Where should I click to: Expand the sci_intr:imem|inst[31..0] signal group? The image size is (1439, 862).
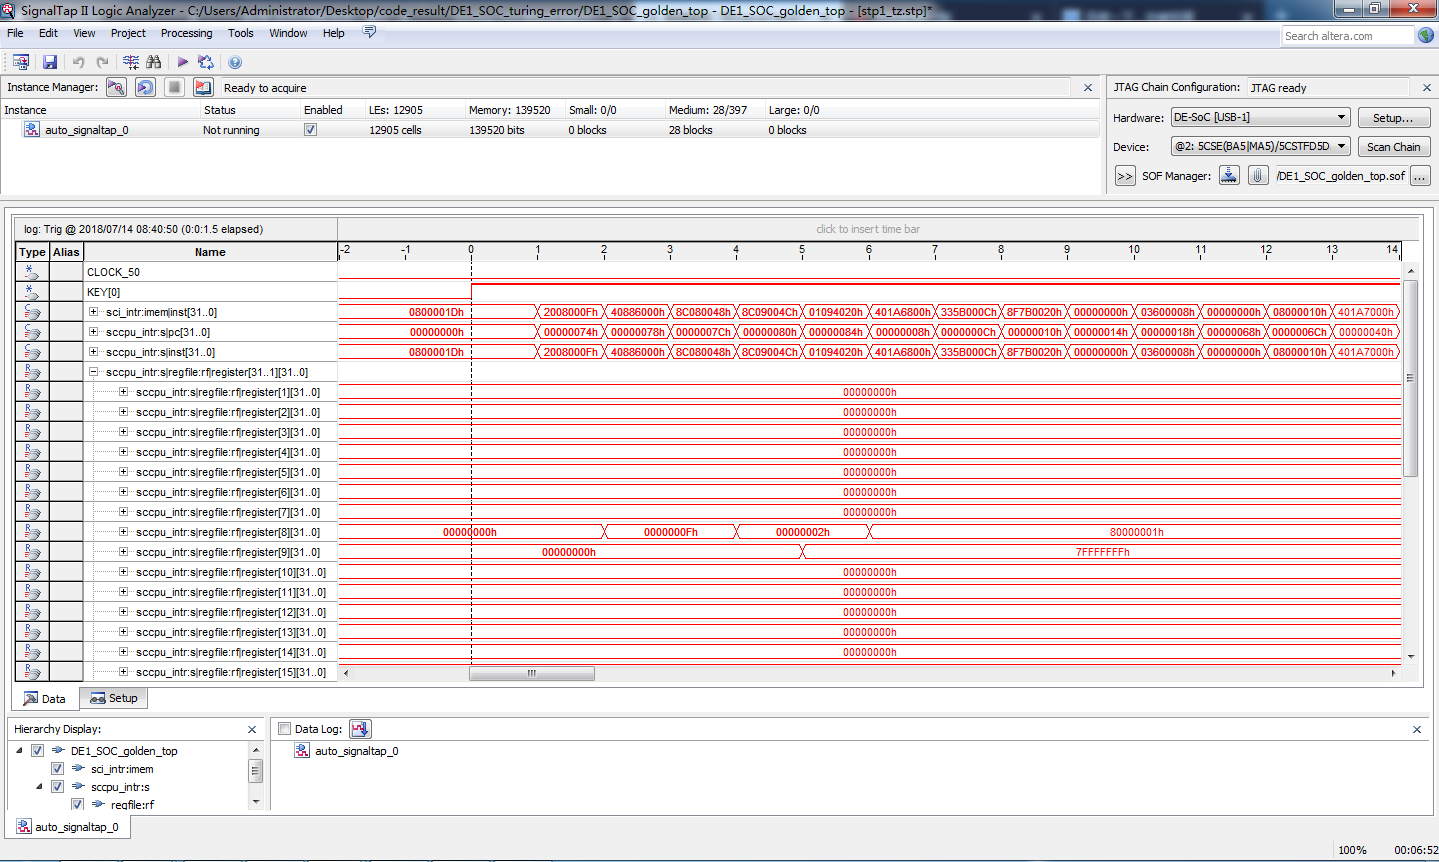[x=94, y=312]
